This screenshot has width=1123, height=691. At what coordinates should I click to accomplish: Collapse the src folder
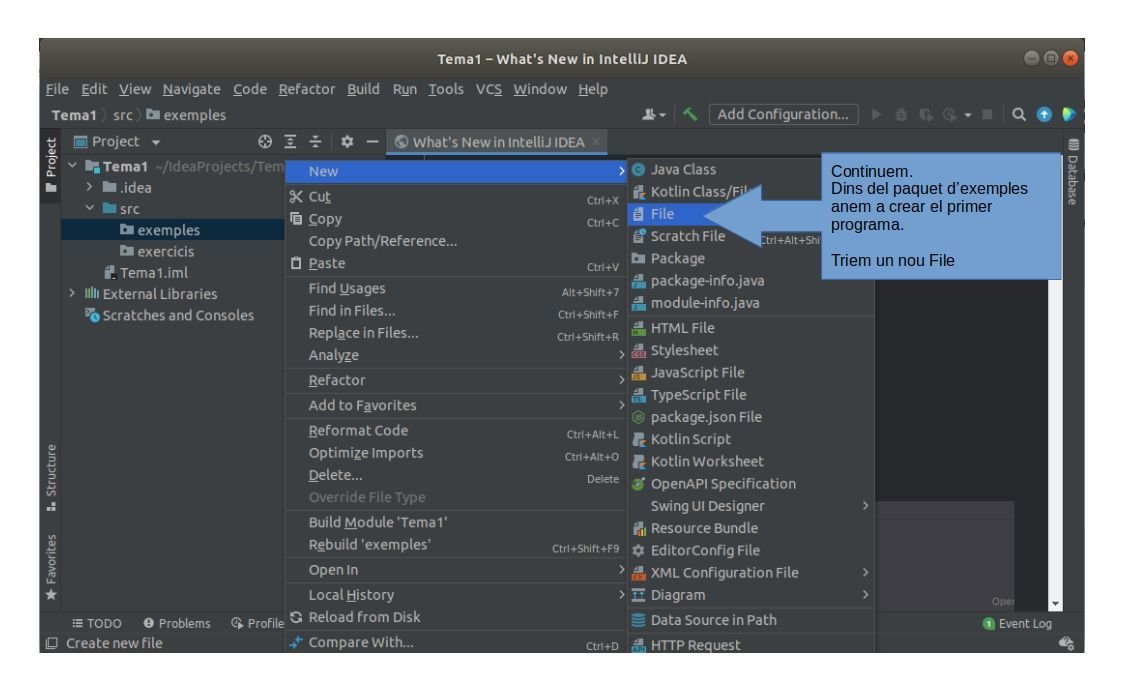(x=90, y=208)
